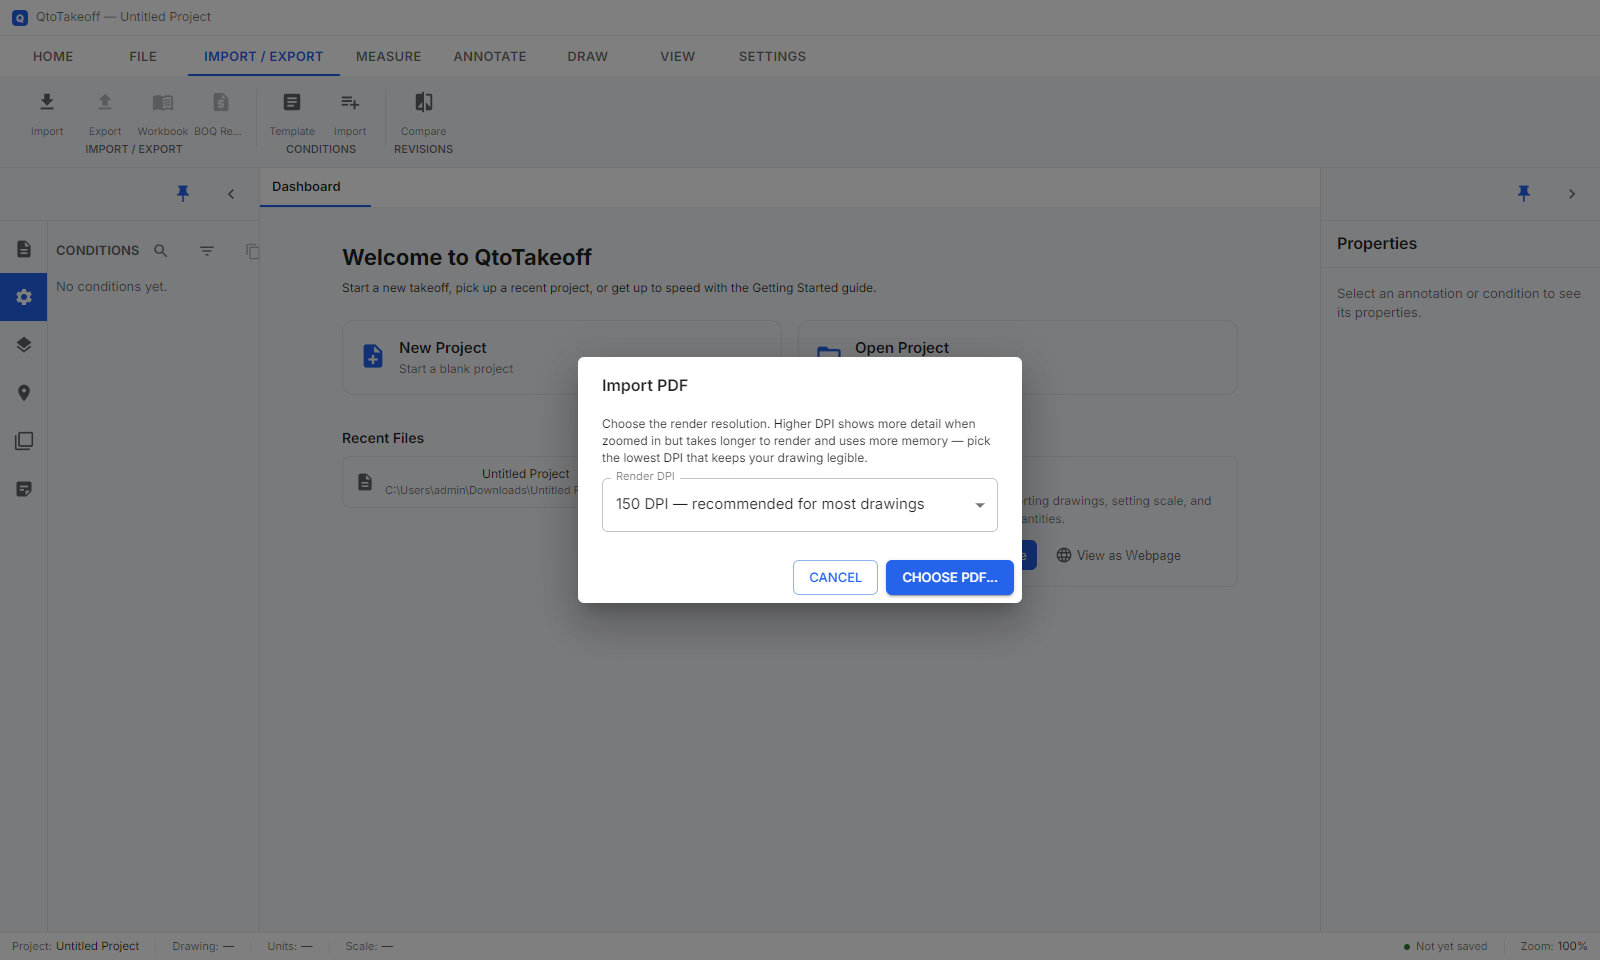Filter the conditions list
Screen dimensions: 1600x960
(207, 251)
